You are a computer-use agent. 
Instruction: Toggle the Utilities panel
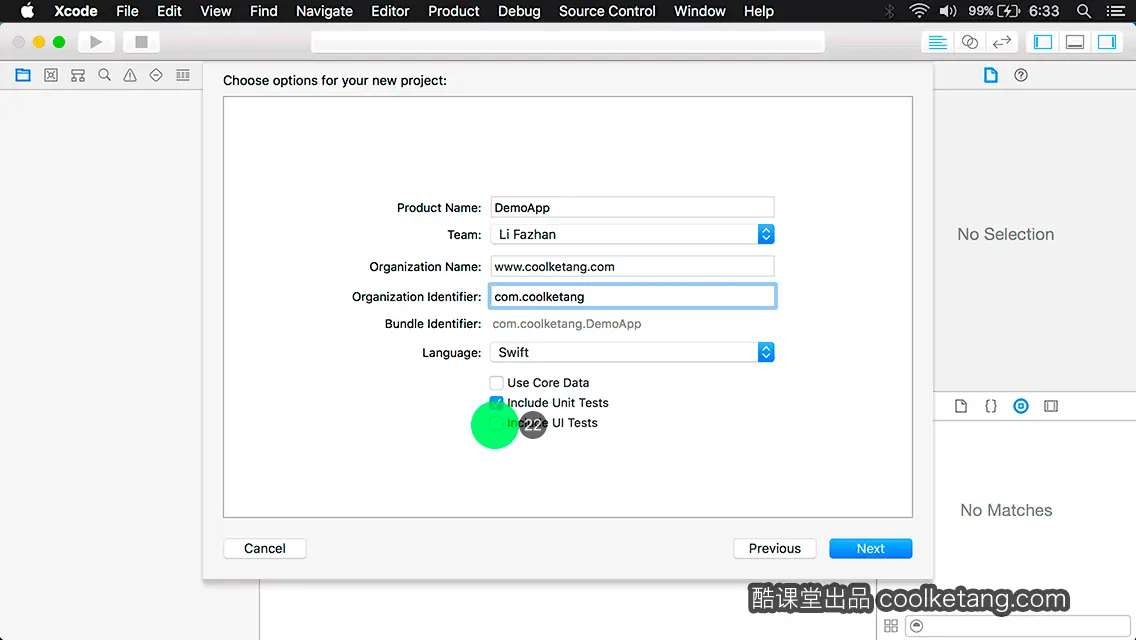[1106, 42]
